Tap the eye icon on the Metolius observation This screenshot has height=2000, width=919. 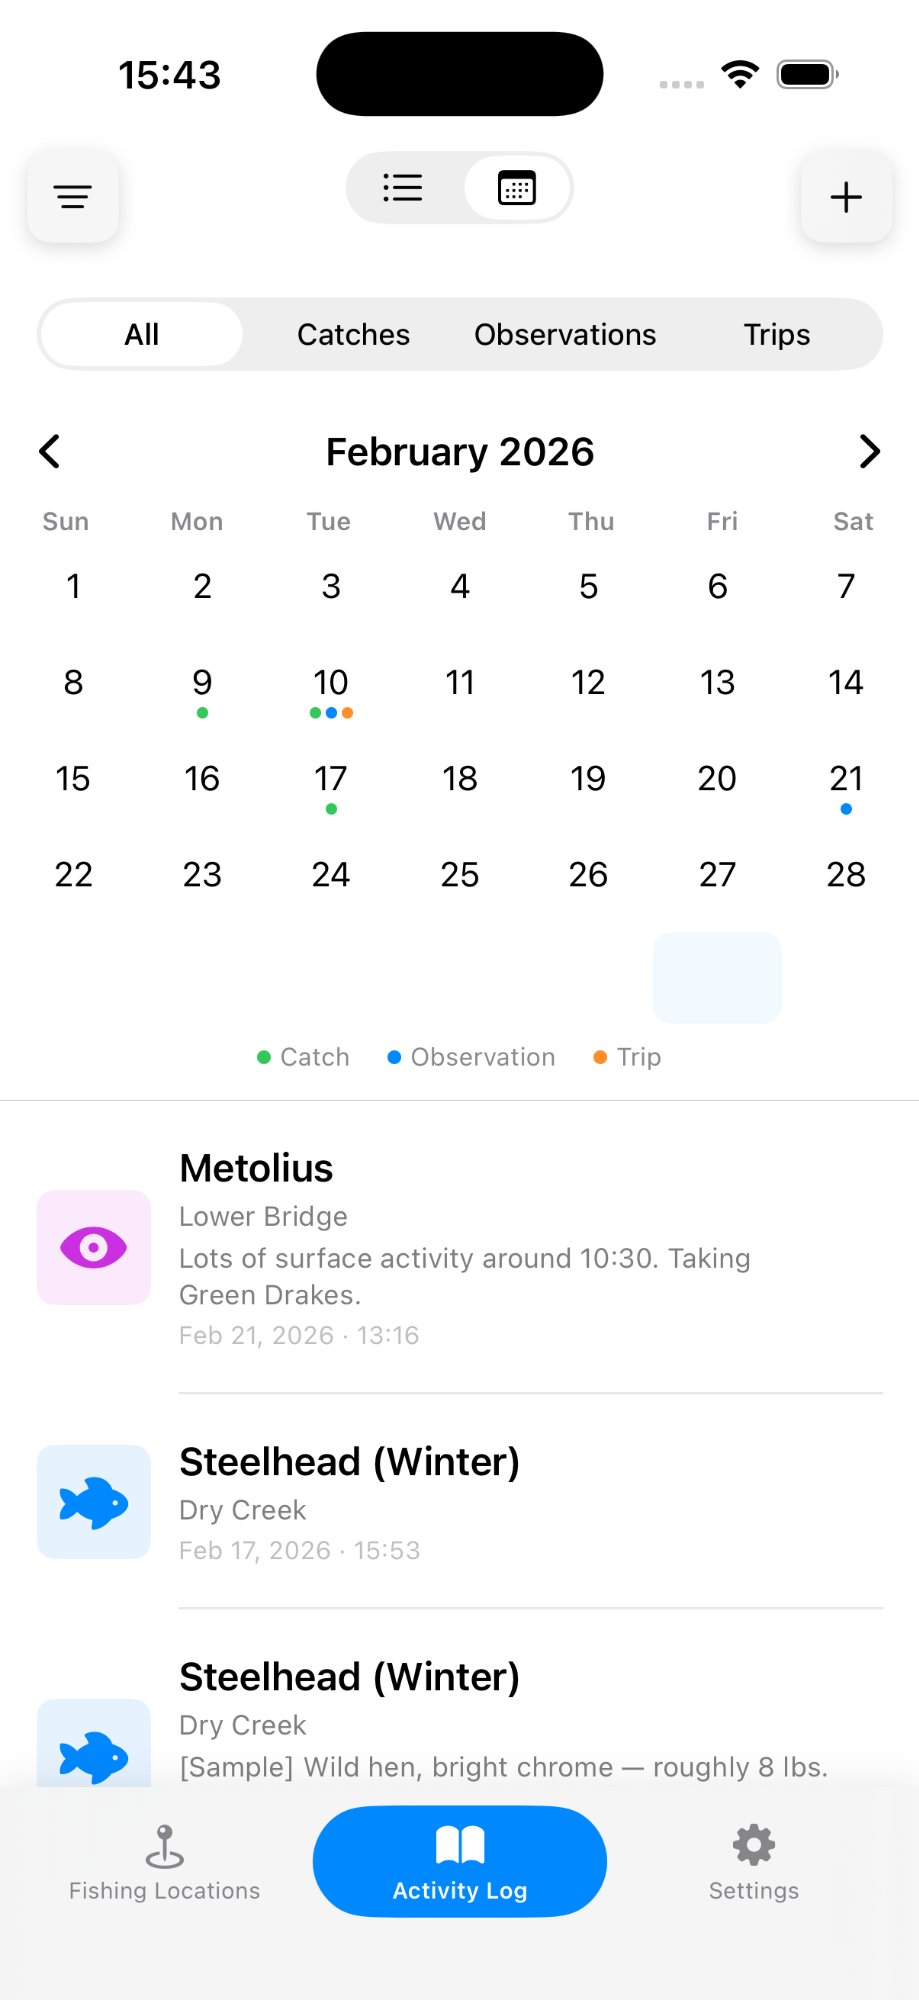[93, 1247]
